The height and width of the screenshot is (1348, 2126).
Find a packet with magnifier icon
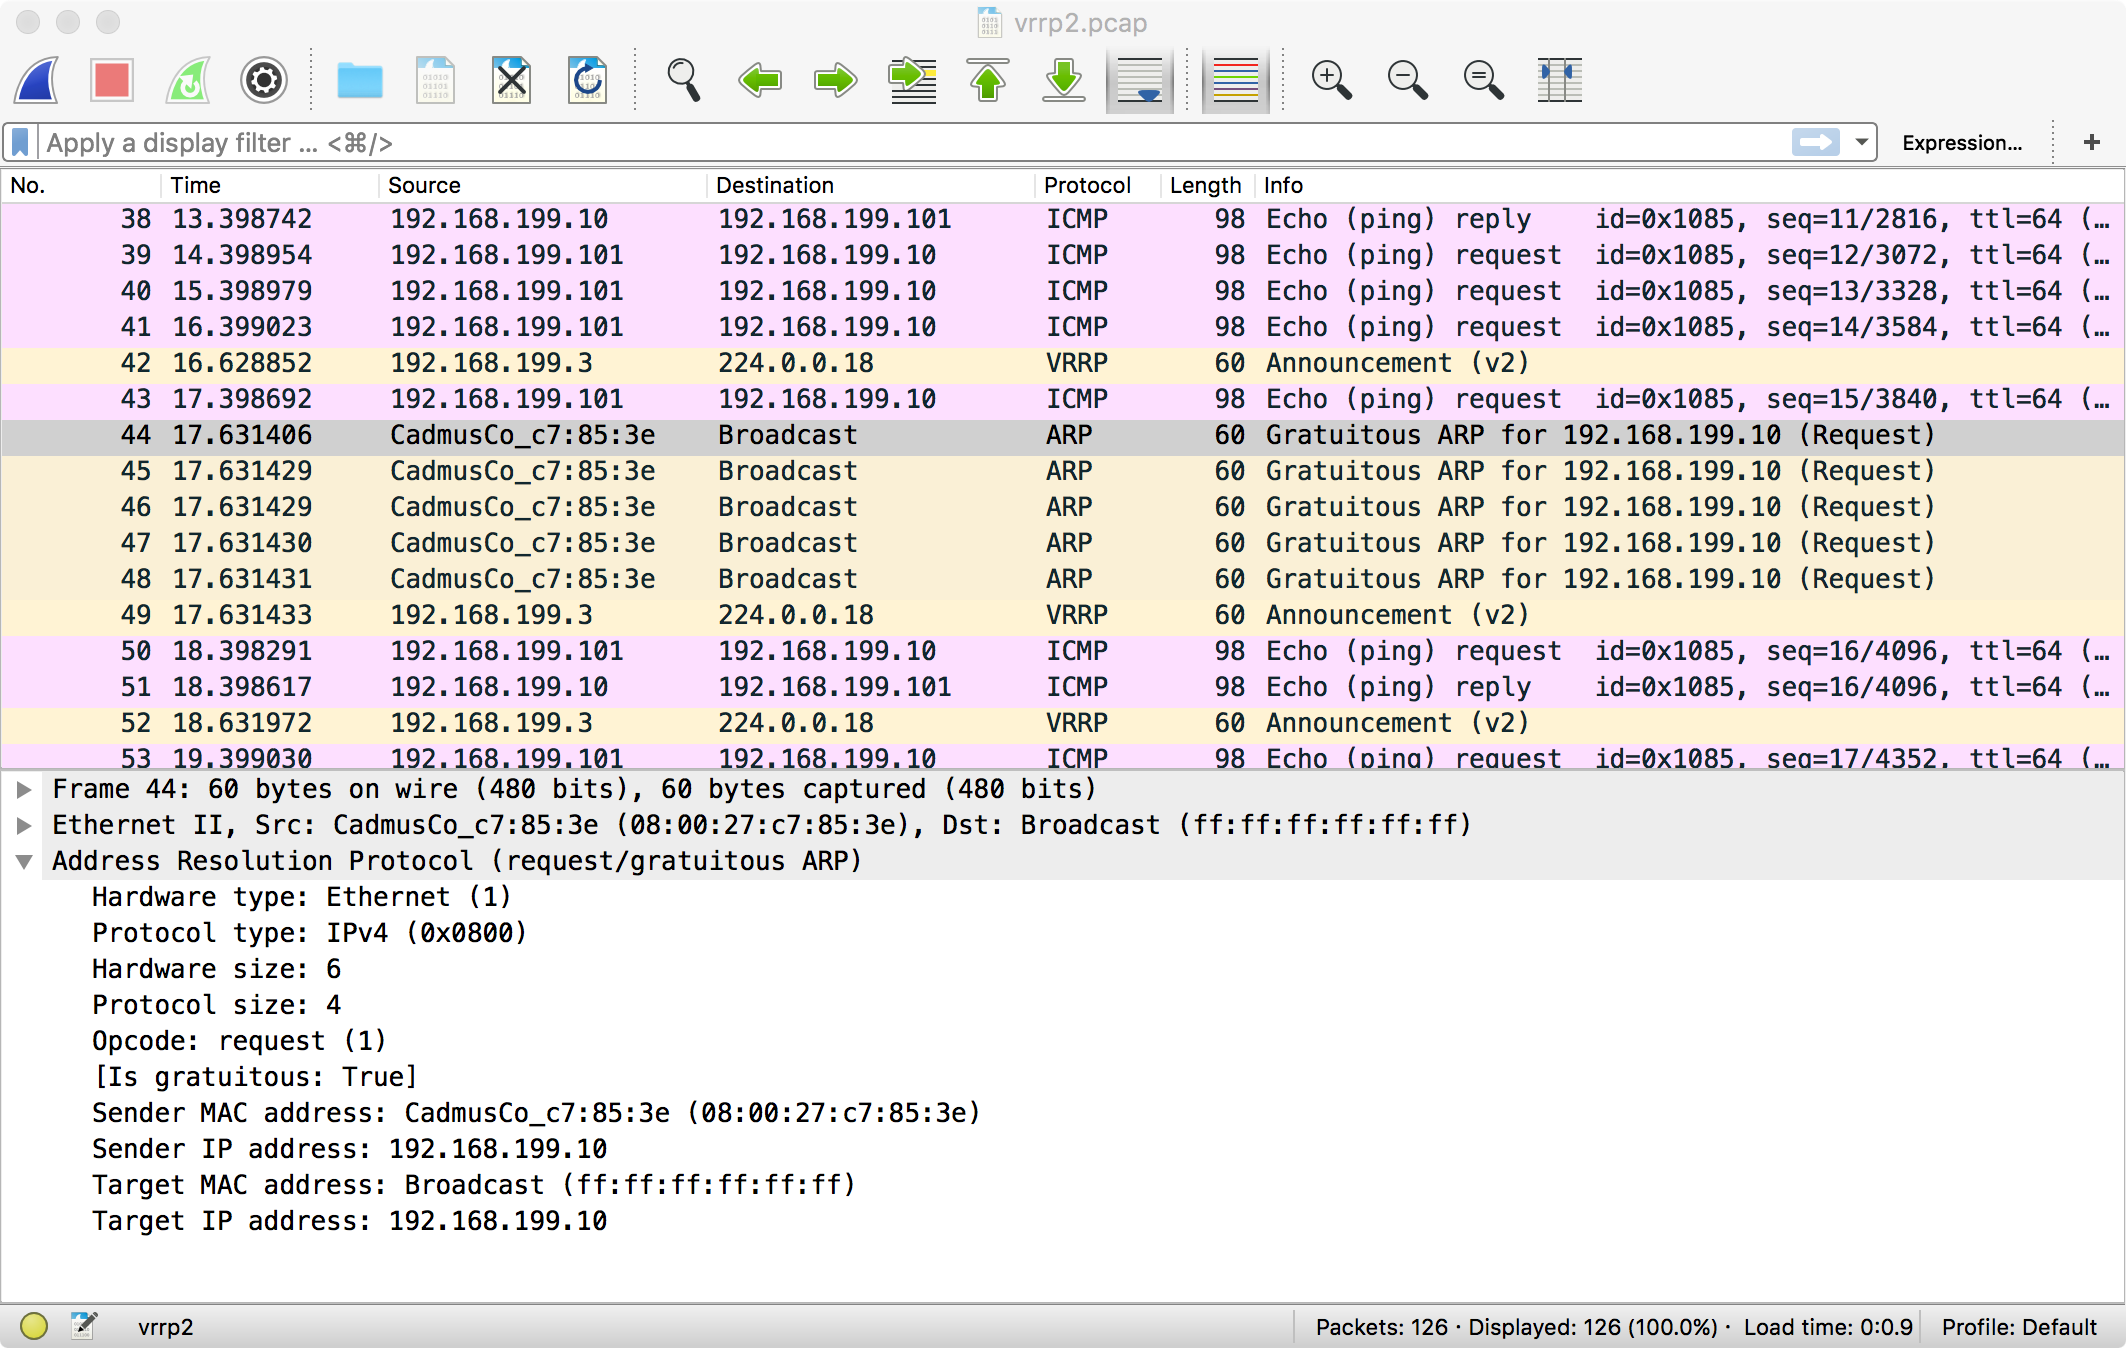click(683, 80)
